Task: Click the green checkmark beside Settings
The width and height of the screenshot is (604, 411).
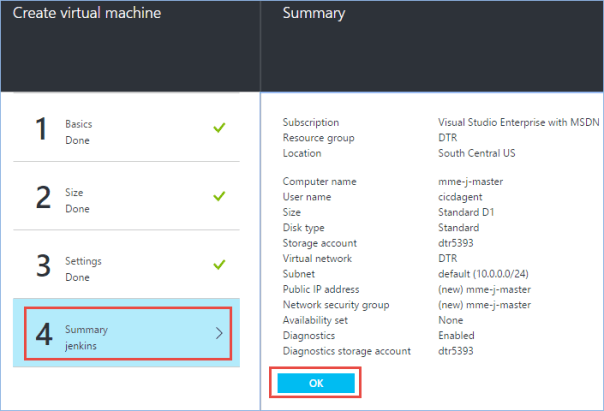Action: coord(219,264)
